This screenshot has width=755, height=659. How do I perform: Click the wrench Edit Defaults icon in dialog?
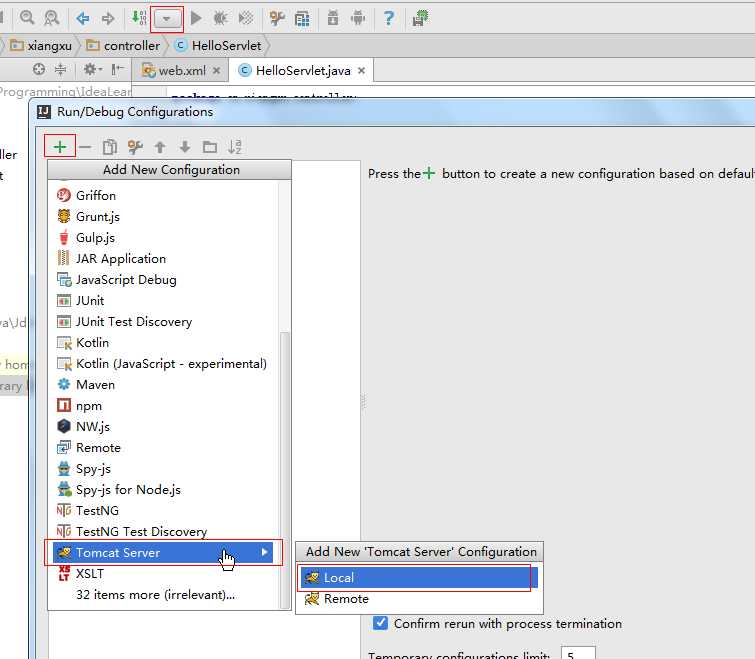[135, 147]
